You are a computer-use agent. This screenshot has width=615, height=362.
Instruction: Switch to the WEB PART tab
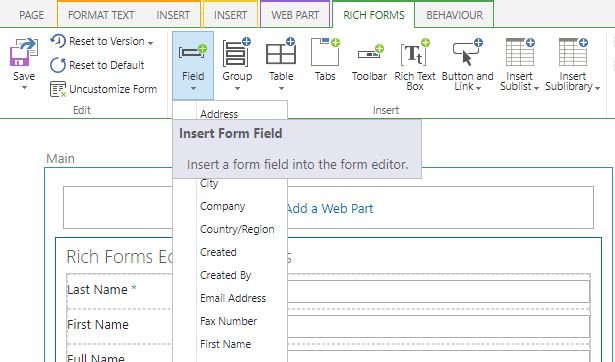pyautogui.click(x=295, y=15)
